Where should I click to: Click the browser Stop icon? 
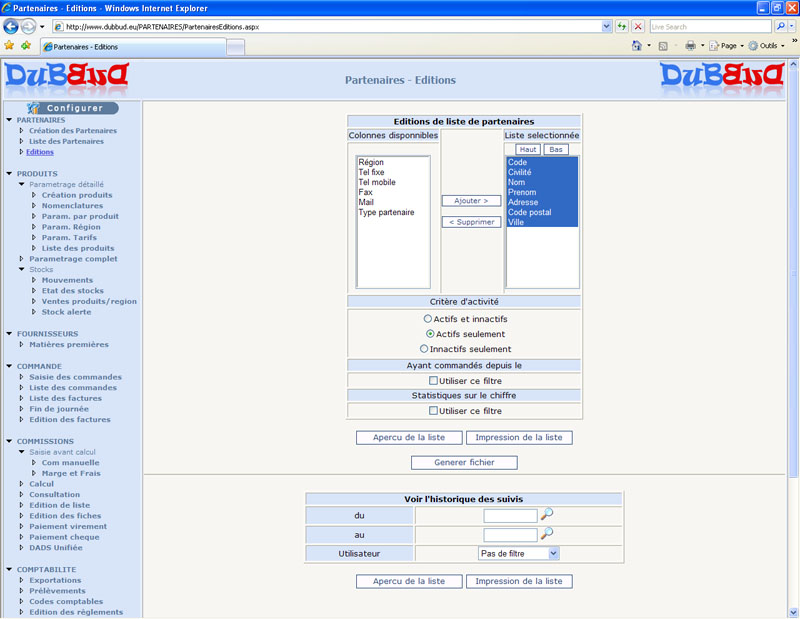tap(637, 26)
